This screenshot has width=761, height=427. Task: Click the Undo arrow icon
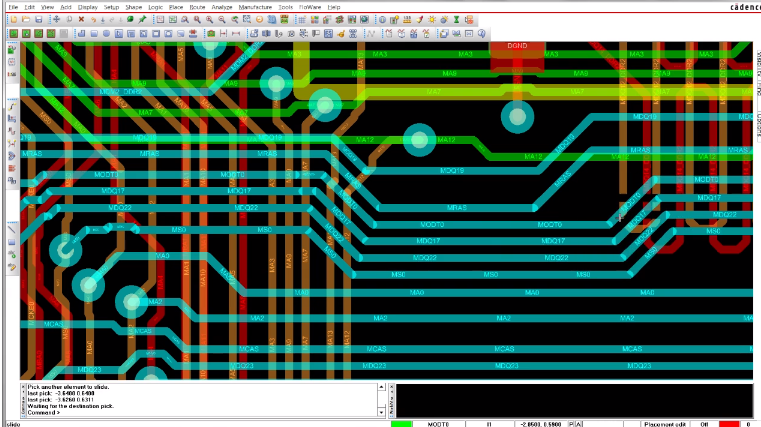click(93, 19)
